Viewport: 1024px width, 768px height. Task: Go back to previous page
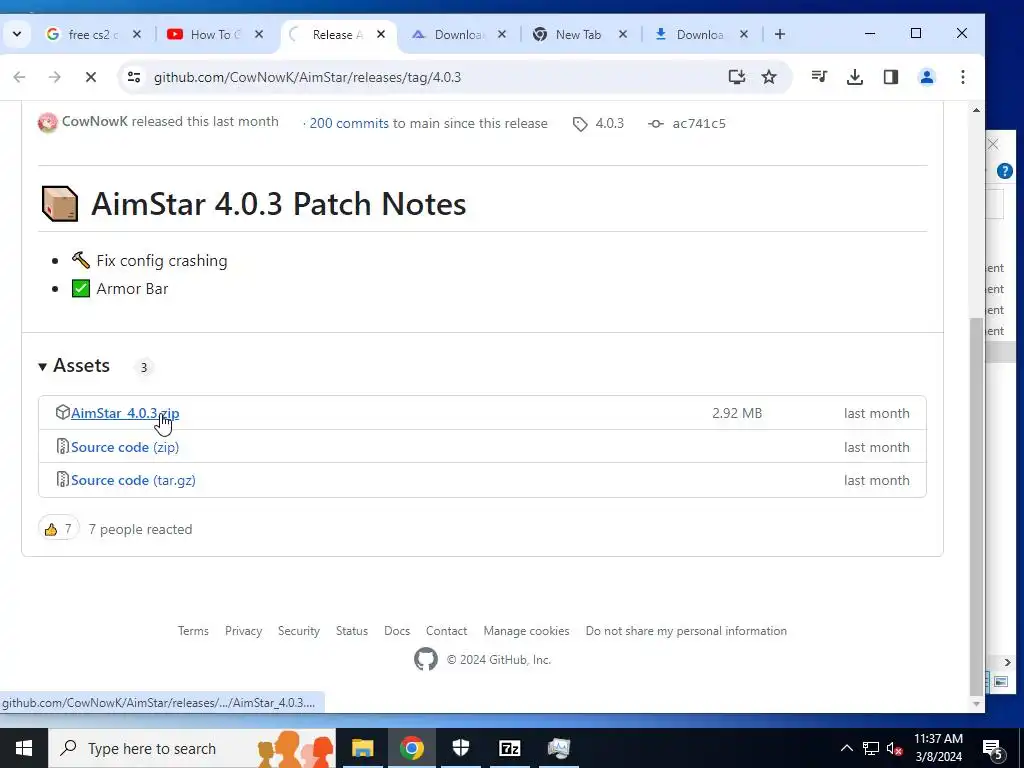click(20, 77)
